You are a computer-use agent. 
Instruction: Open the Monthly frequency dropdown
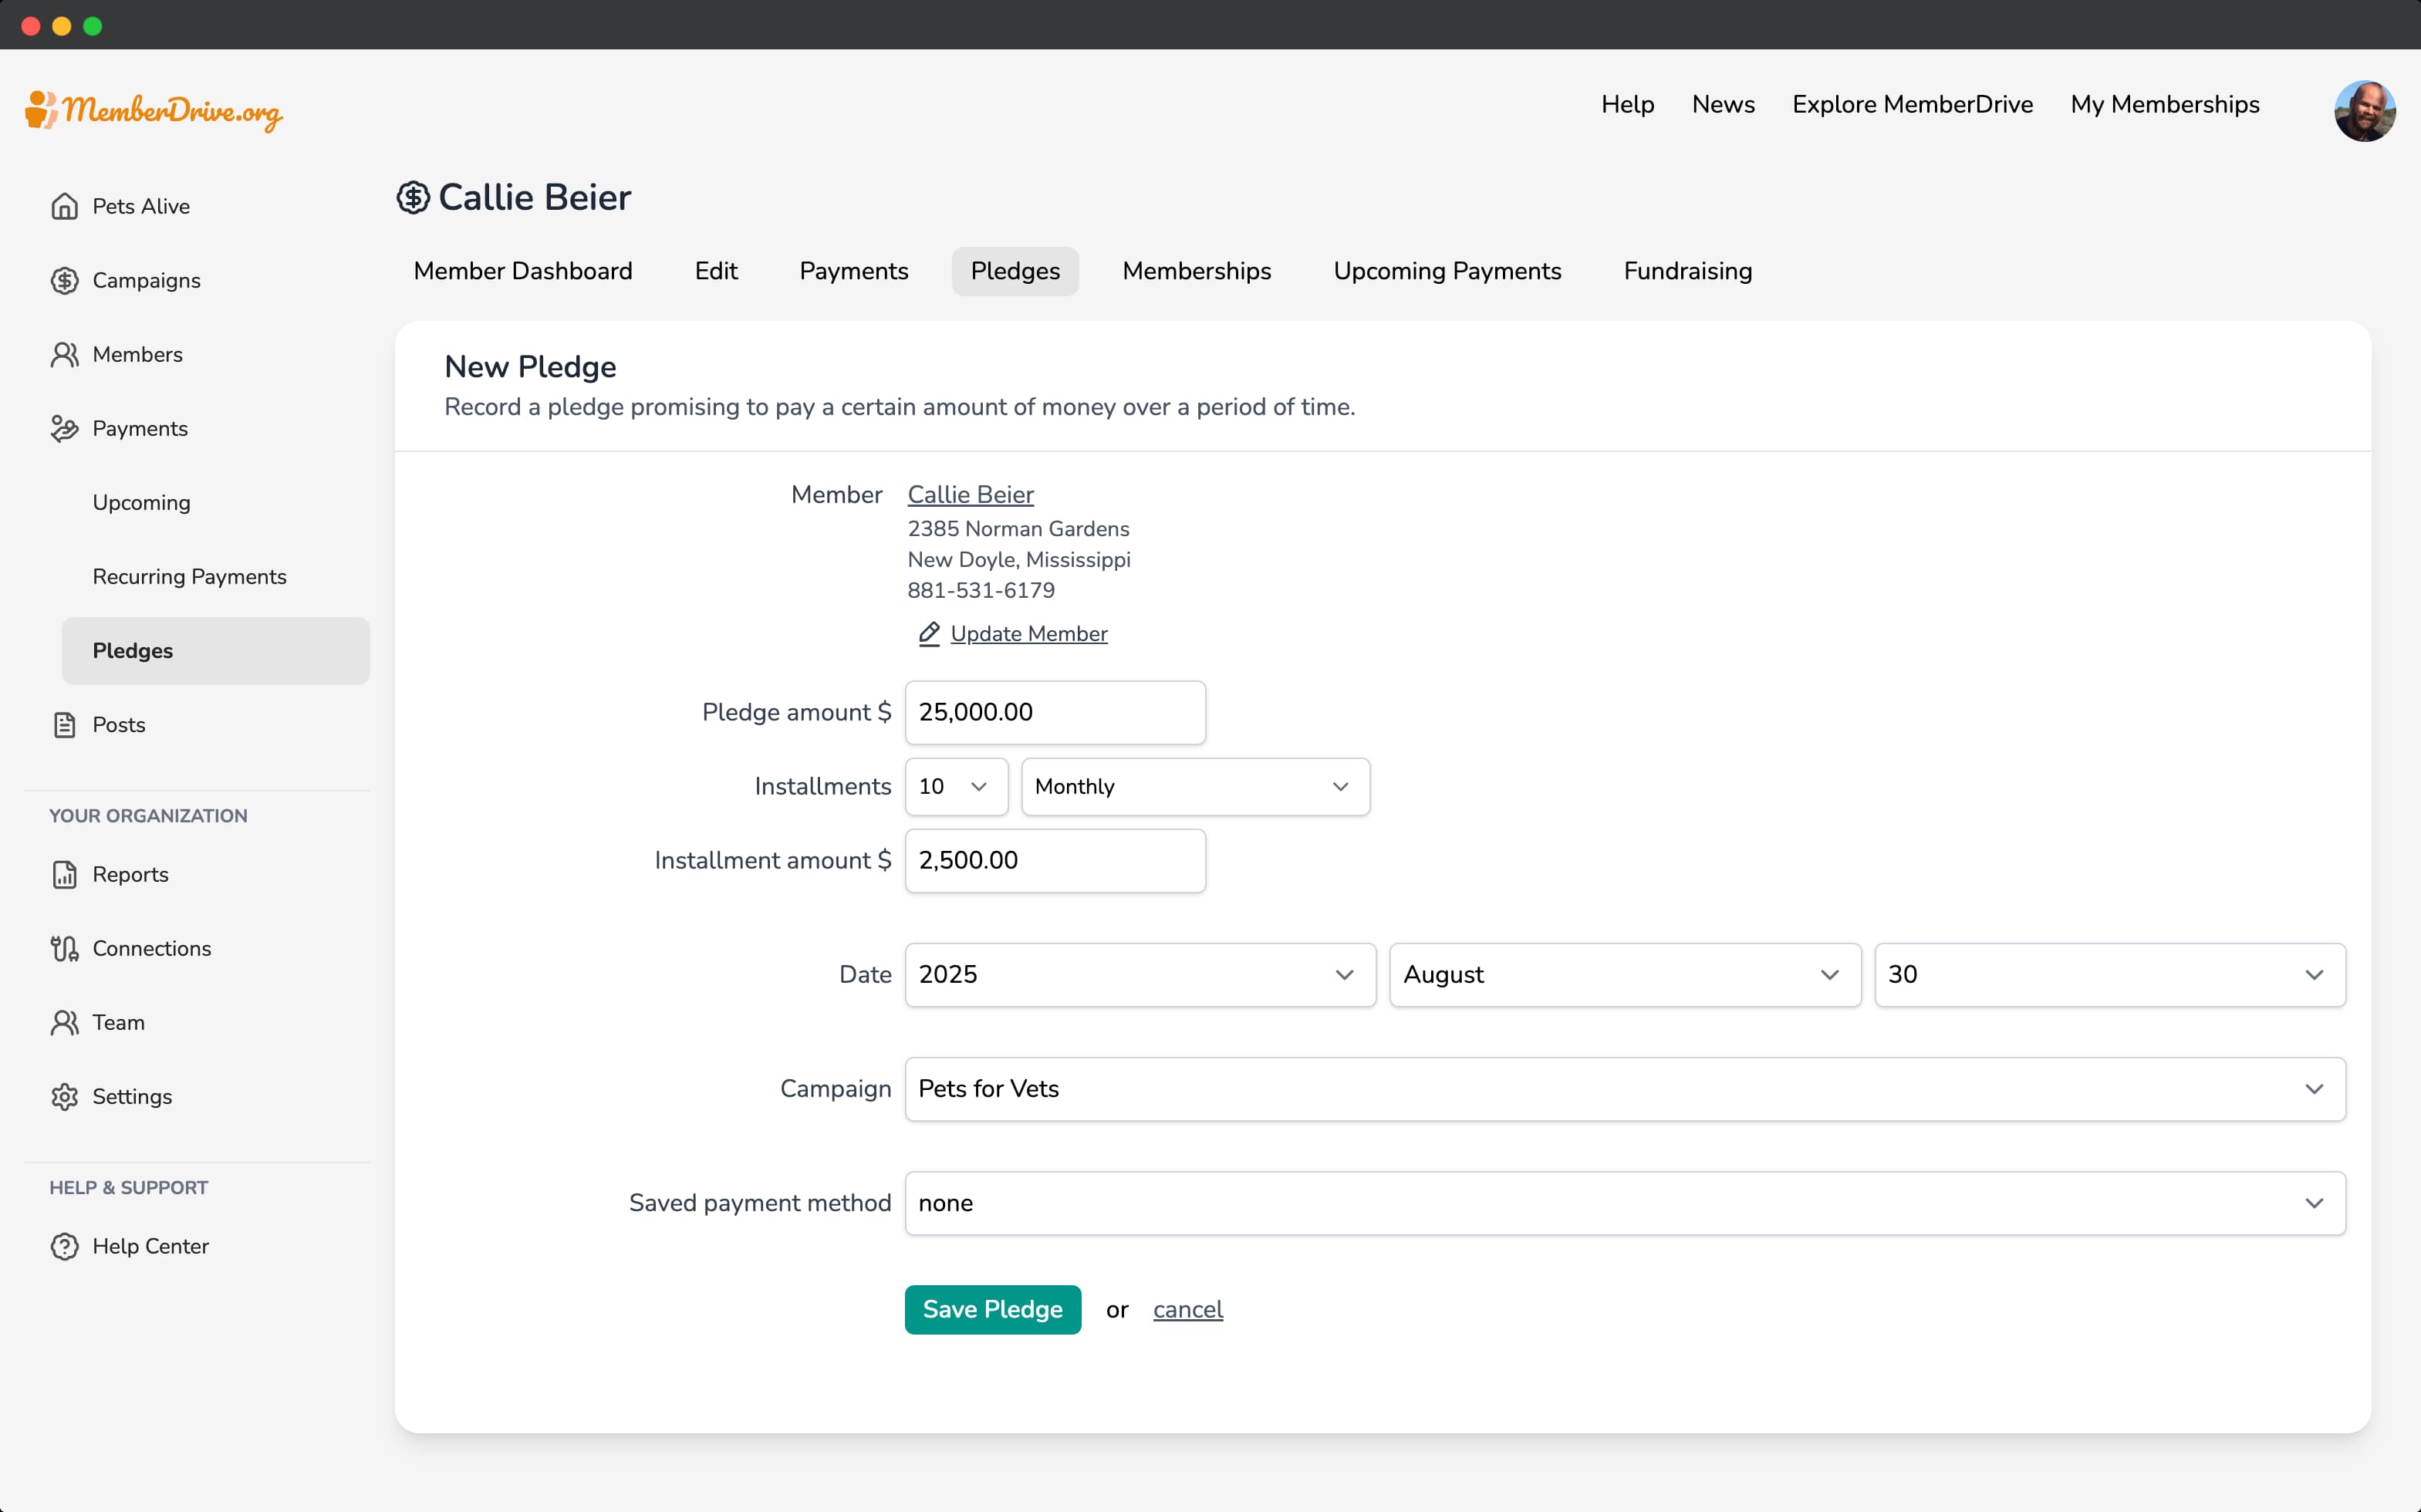1195,786
